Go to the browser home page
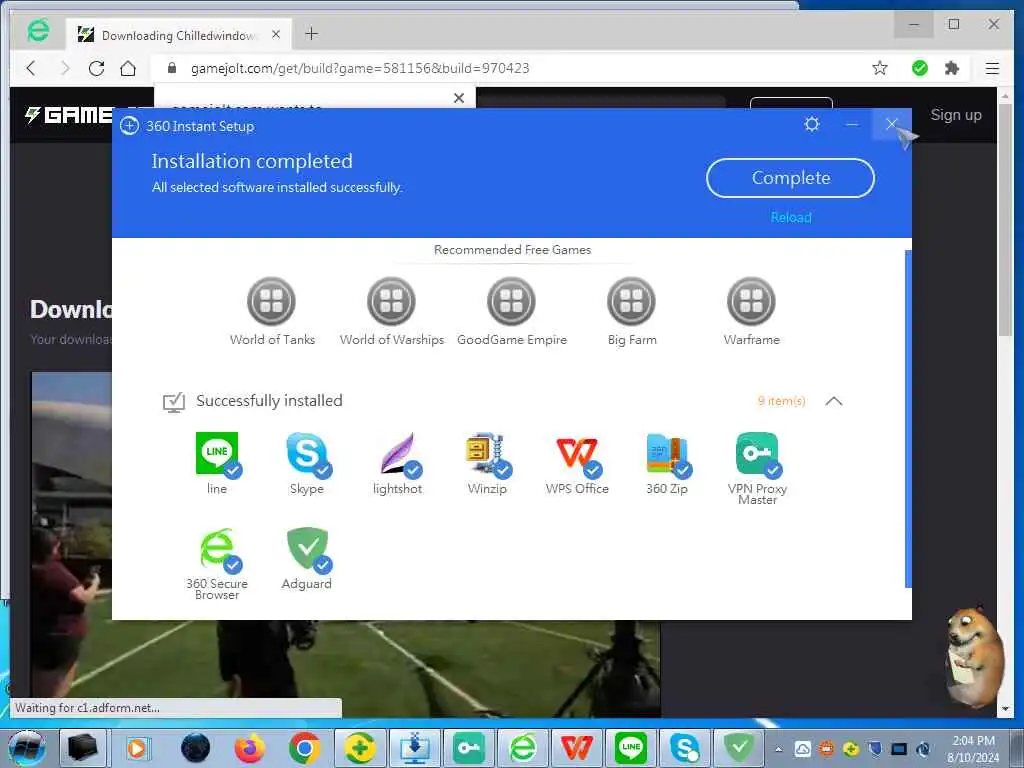This screenshot has height=768, width=1024. coord(128,68)
